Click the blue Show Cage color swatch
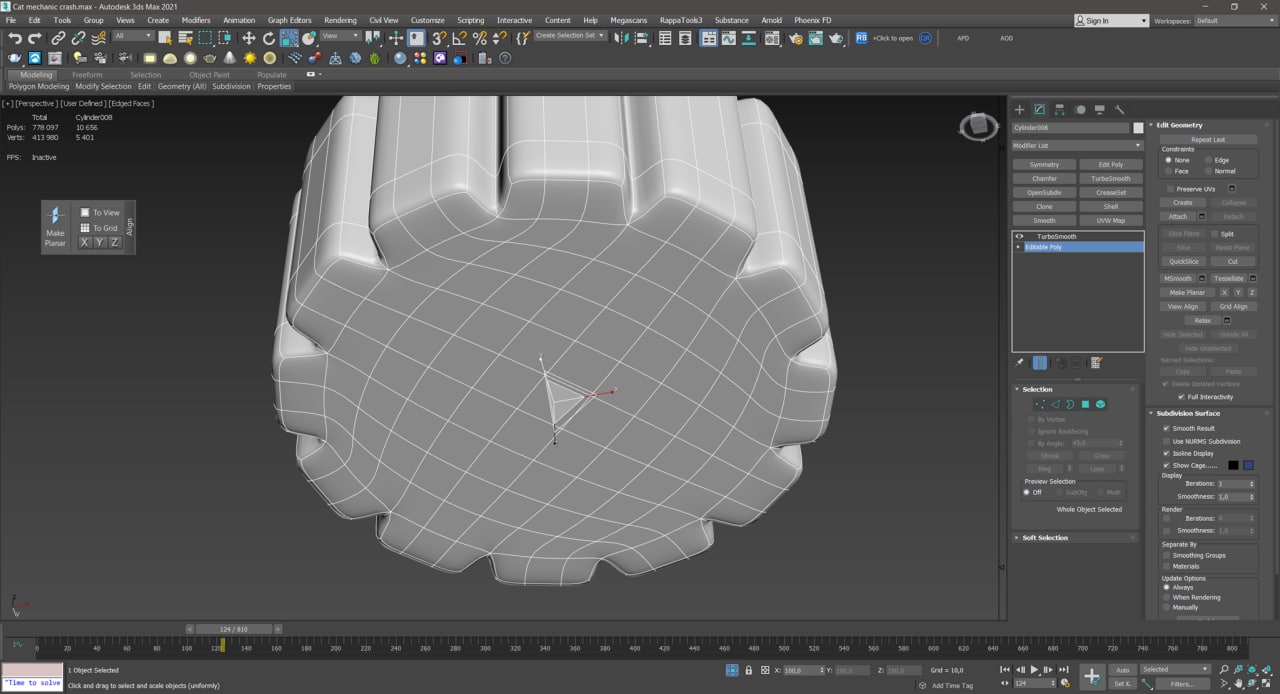Screen dimensions: 1280x694 [1248, 465]
